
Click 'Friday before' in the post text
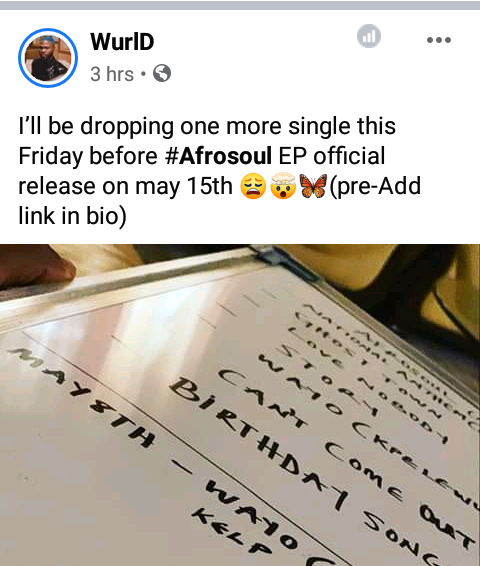[x=88, y=157]
